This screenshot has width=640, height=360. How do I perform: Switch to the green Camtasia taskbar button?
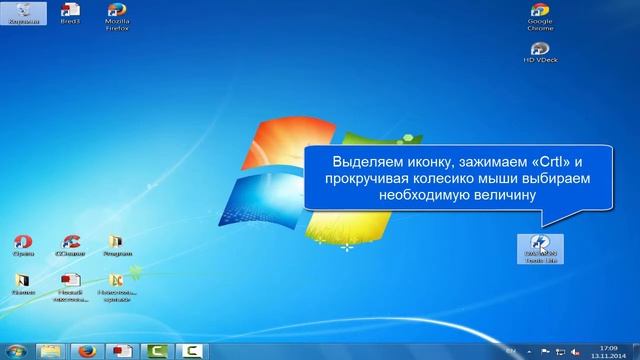(x=157, y=351)
